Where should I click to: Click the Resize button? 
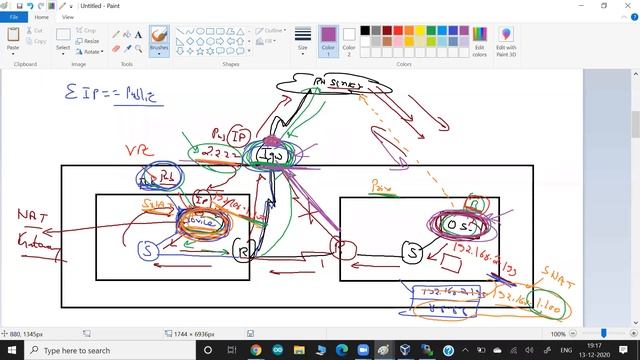[87, 41]
